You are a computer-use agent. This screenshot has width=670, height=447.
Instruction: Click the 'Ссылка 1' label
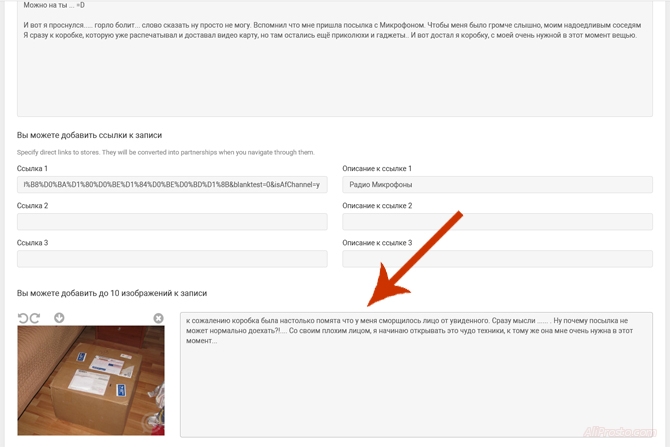[32, 169]
